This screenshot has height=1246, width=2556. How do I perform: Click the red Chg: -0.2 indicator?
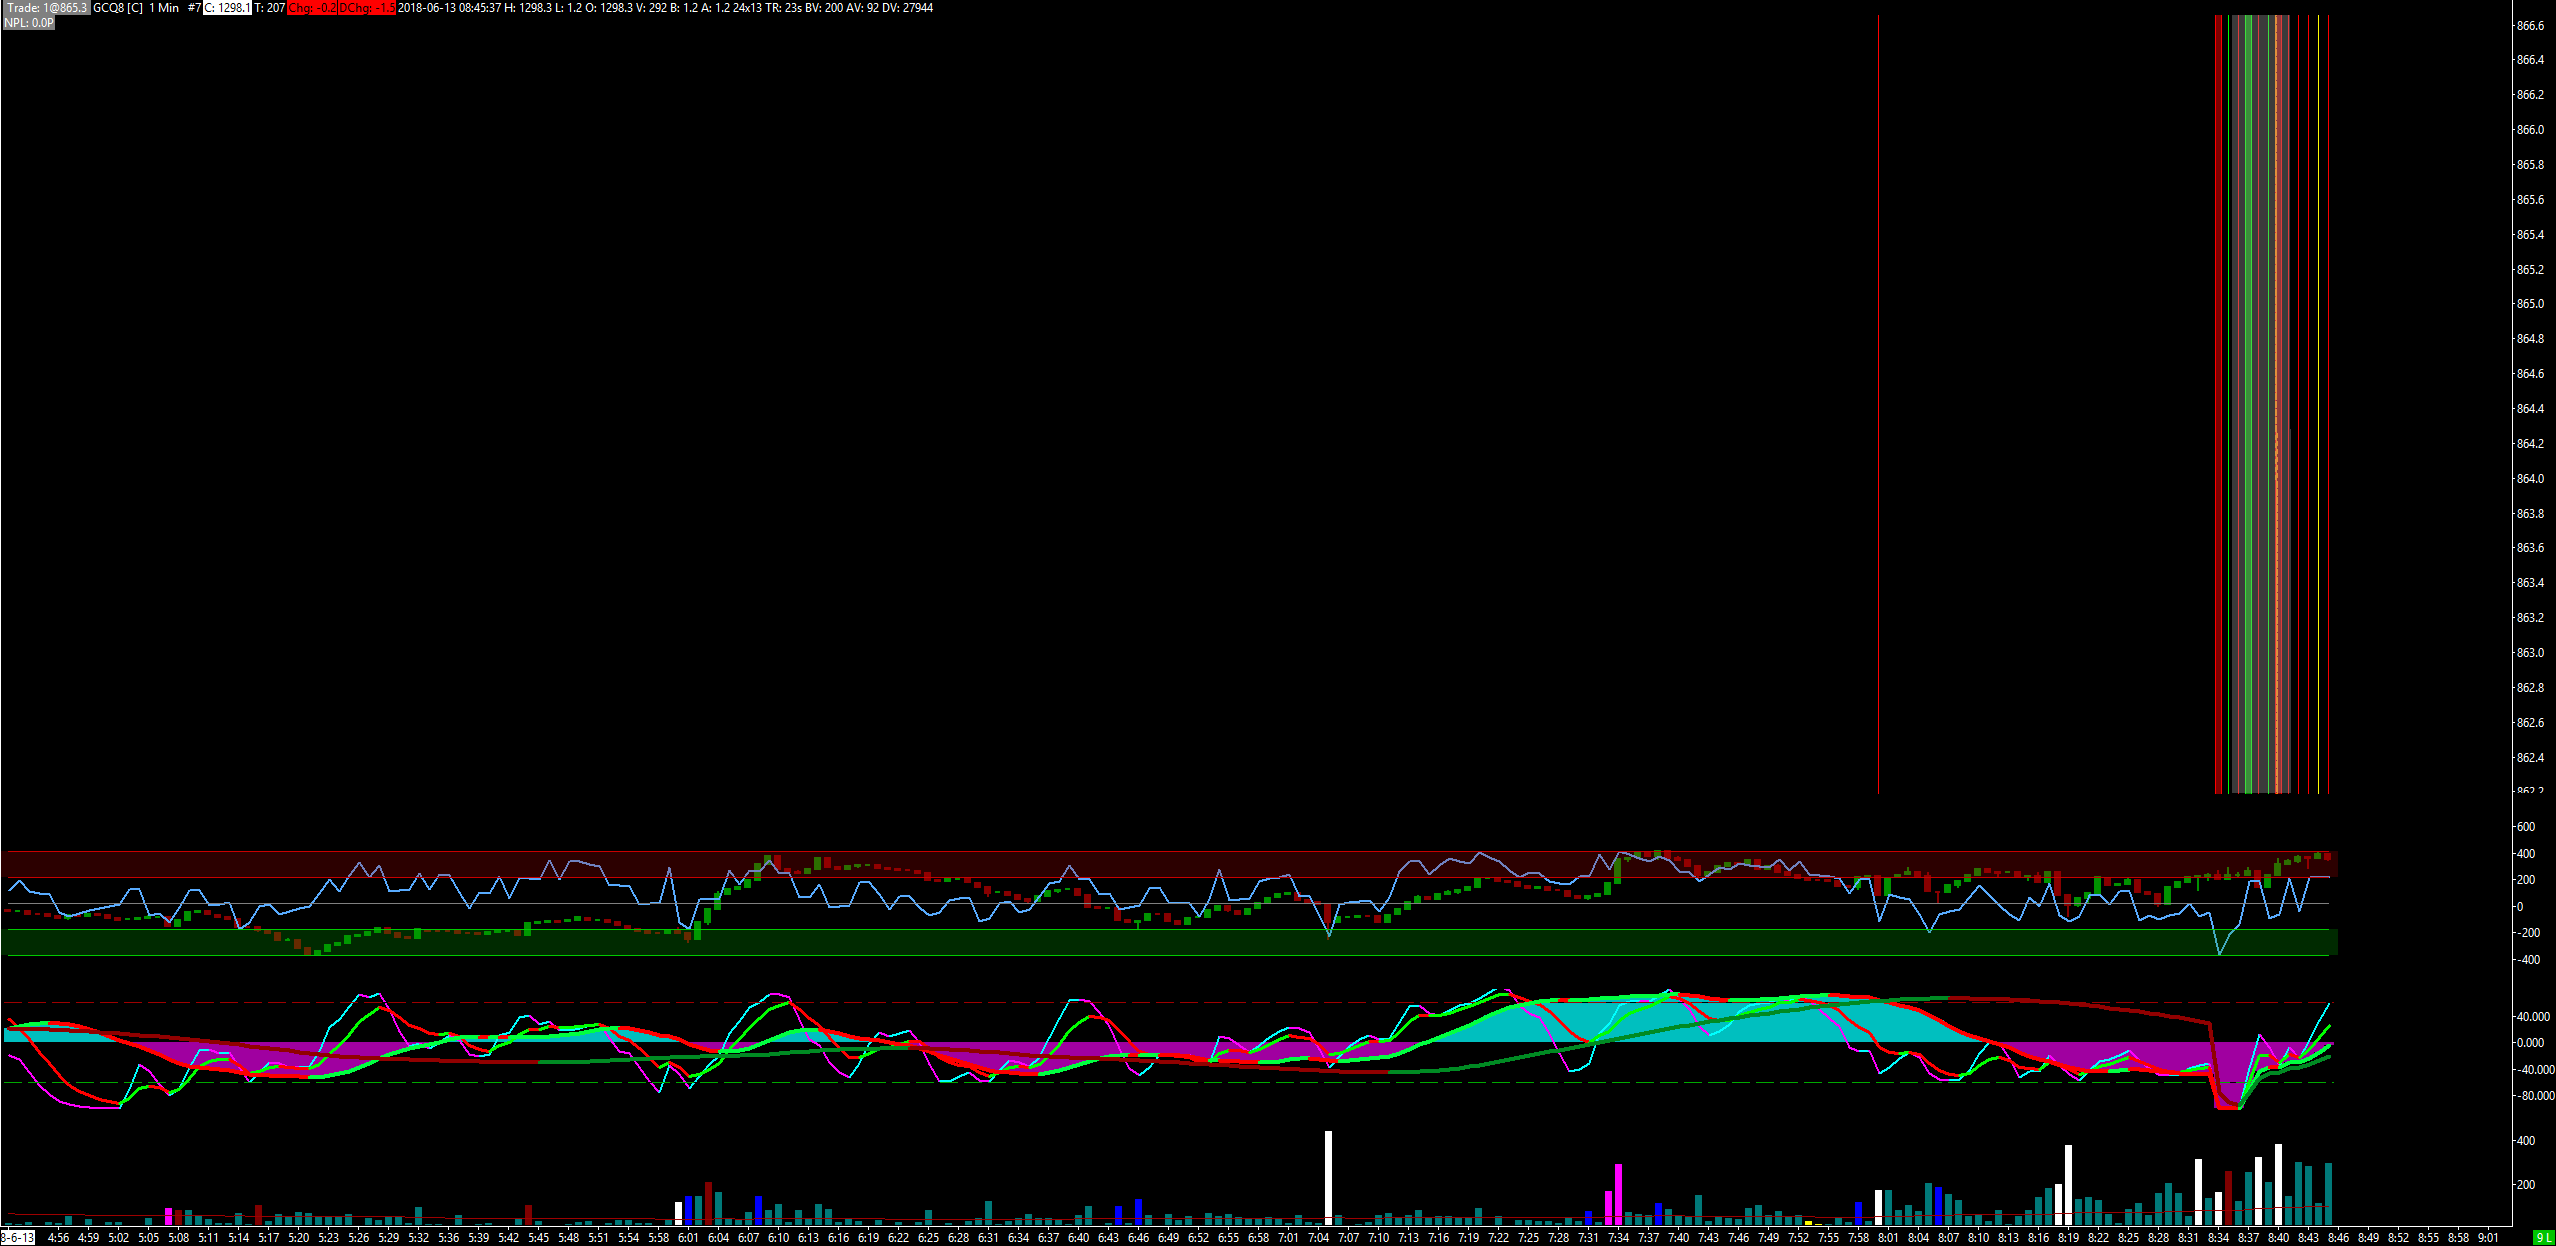tap(313, 8)
